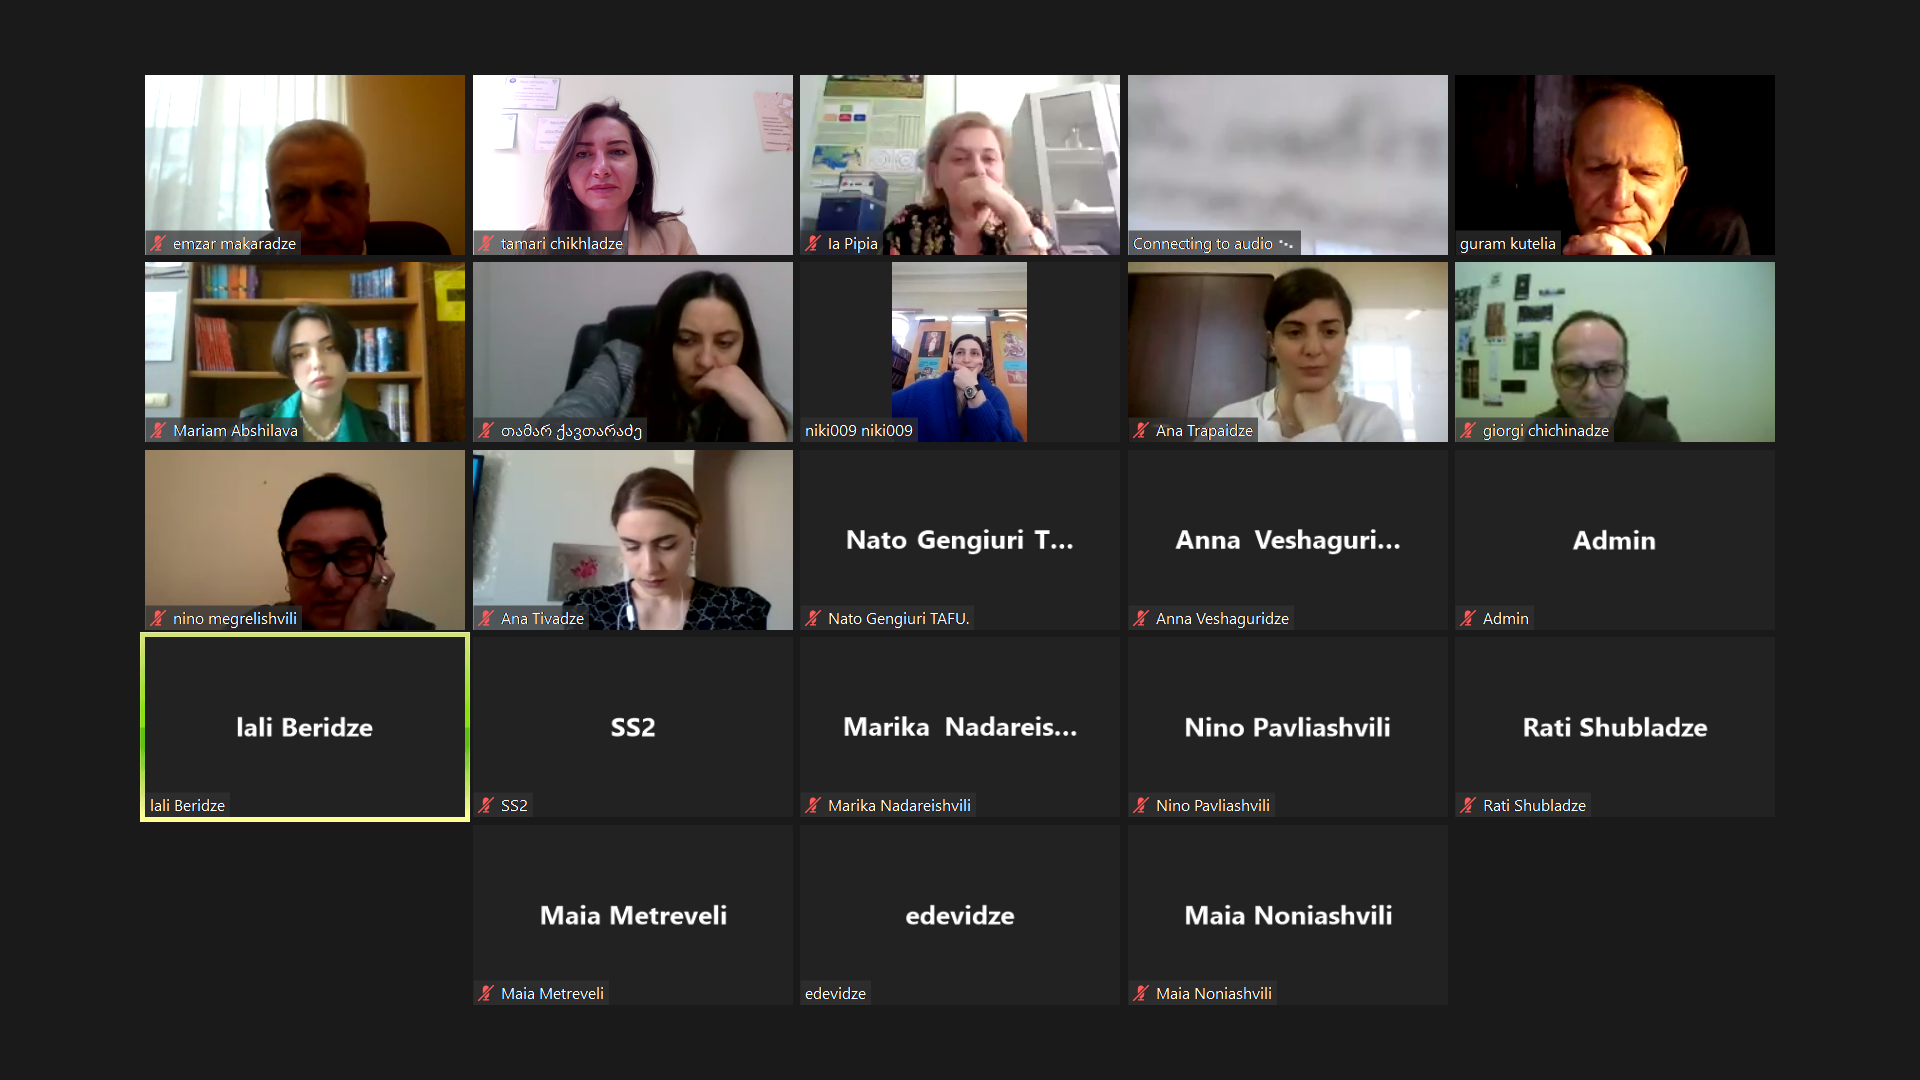Click the Marika Nadareishvili name label
This screenshot has height=1080, width=1920.
click(x=899, y=805)
